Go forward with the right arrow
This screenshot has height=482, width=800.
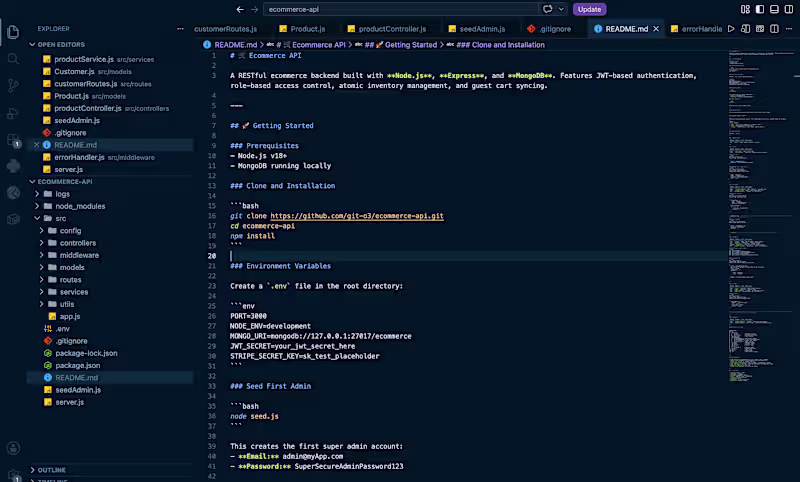coord(254,9)
